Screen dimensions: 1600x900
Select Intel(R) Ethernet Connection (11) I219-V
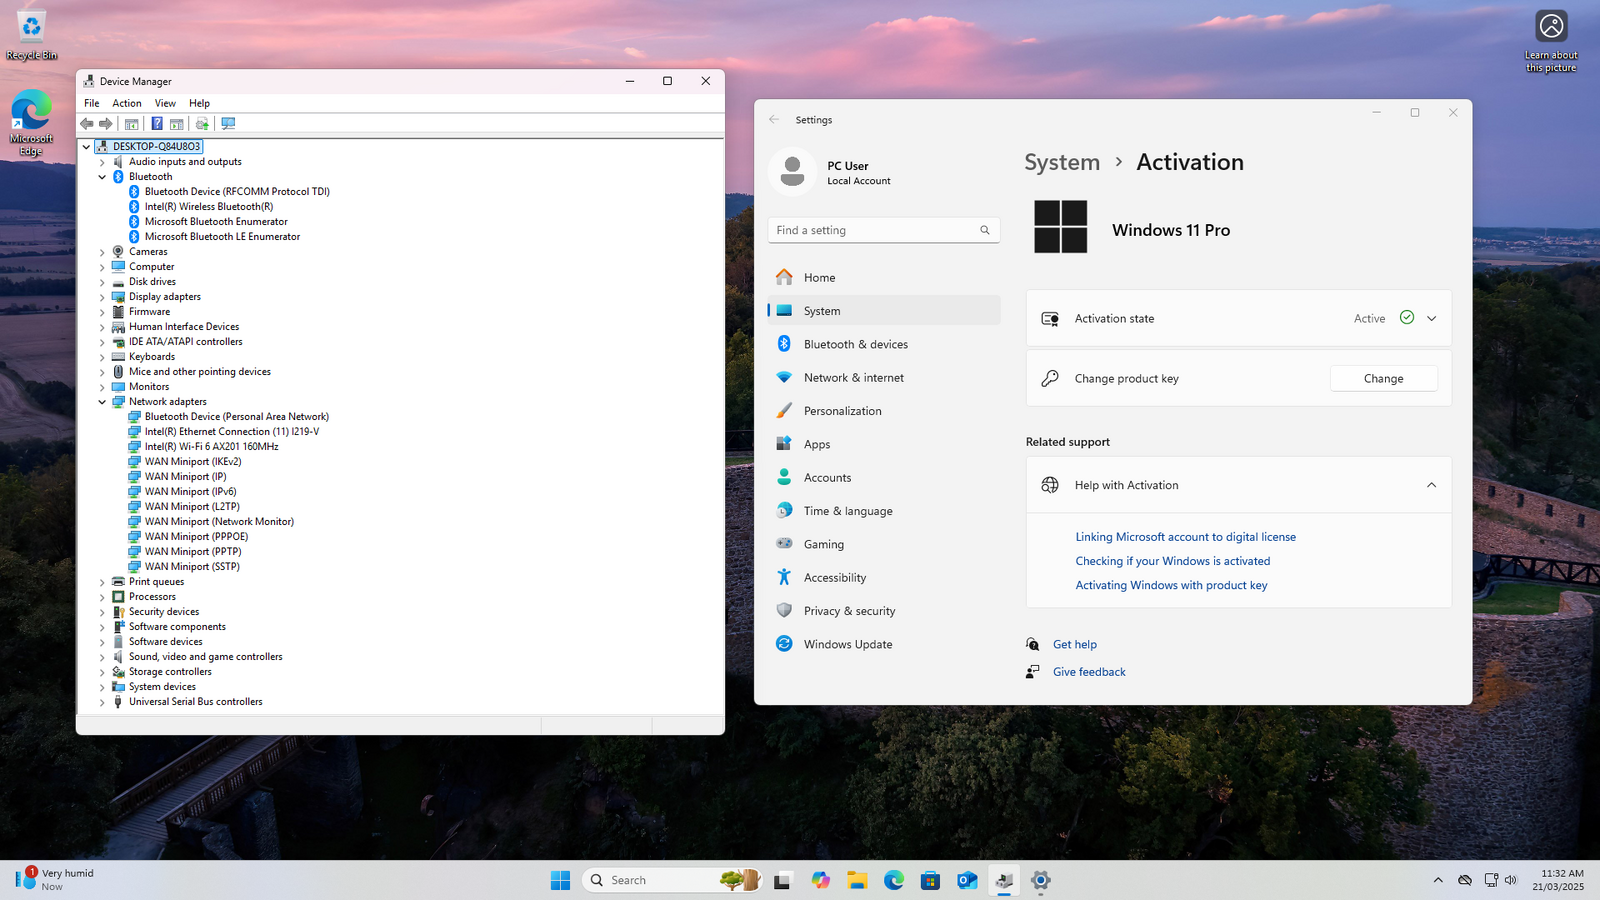[x=232, y=432]
